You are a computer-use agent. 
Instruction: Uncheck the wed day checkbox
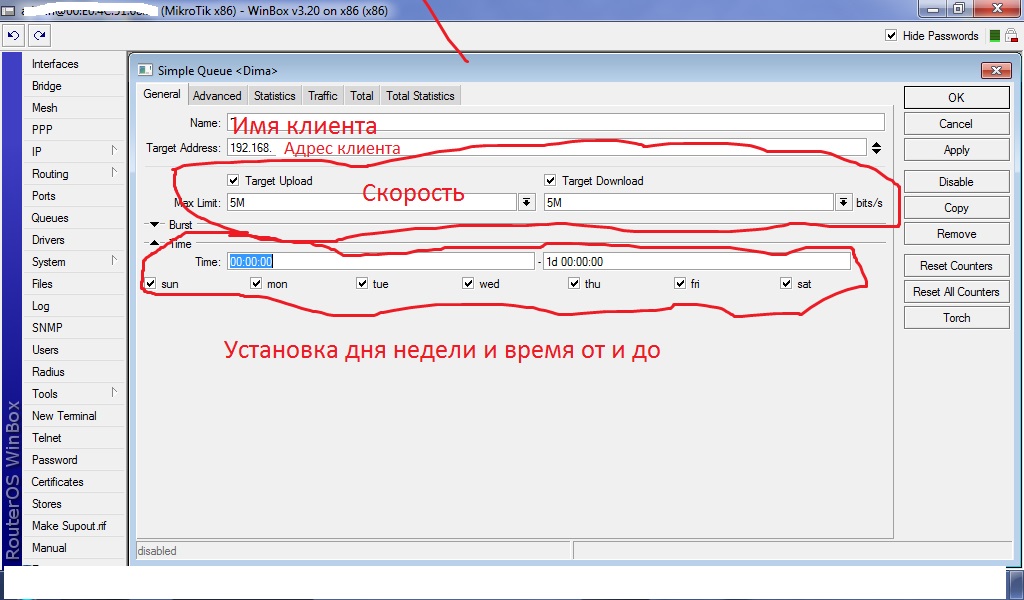coord(468,283)
